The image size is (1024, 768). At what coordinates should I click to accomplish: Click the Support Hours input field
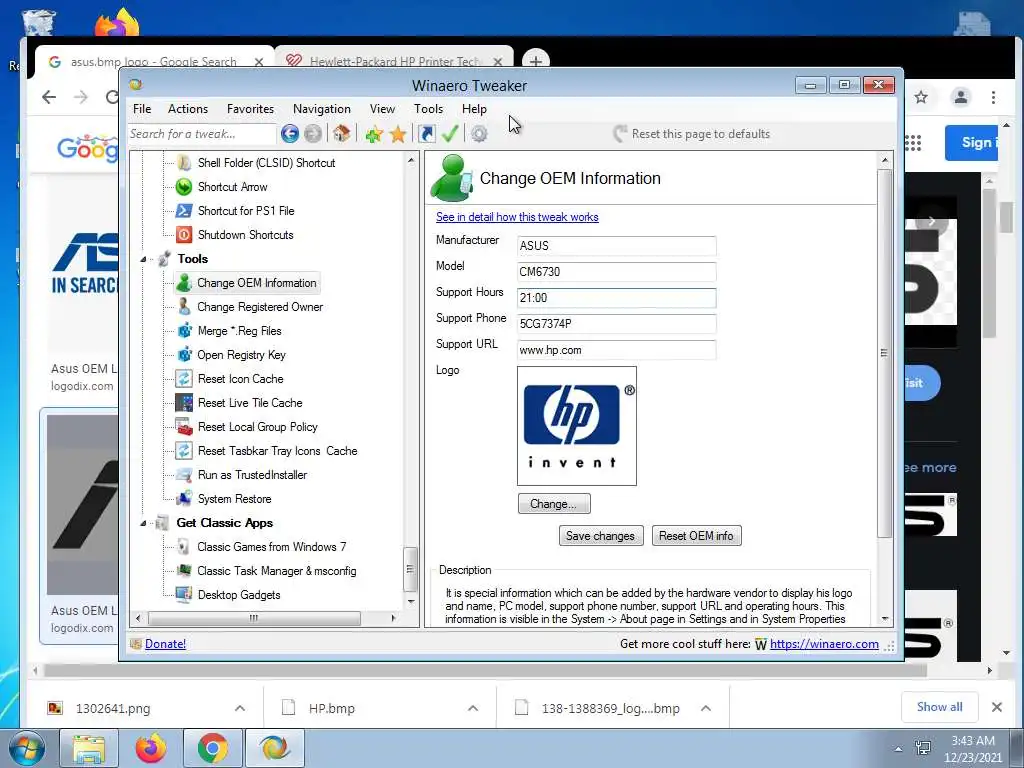click(616, 298)
